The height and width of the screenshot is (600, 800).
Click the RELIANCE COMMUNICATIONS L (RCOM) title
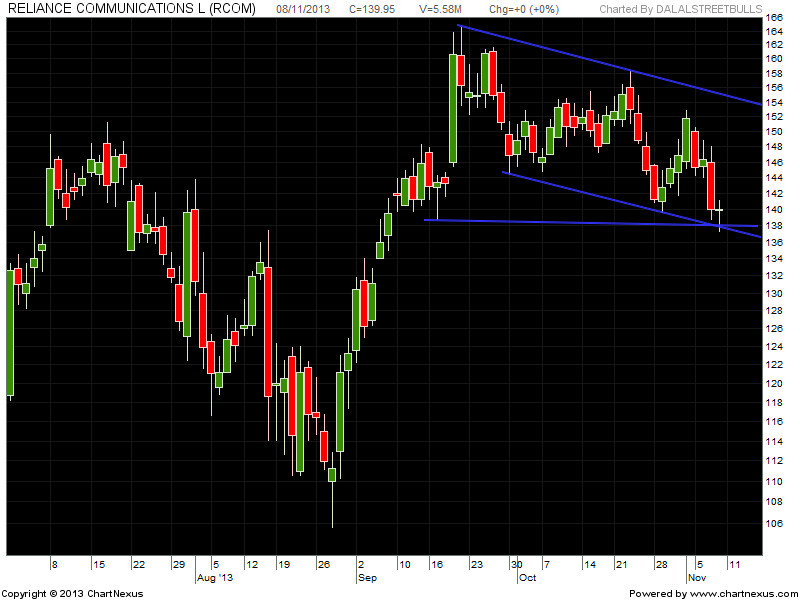pos(132,9)
